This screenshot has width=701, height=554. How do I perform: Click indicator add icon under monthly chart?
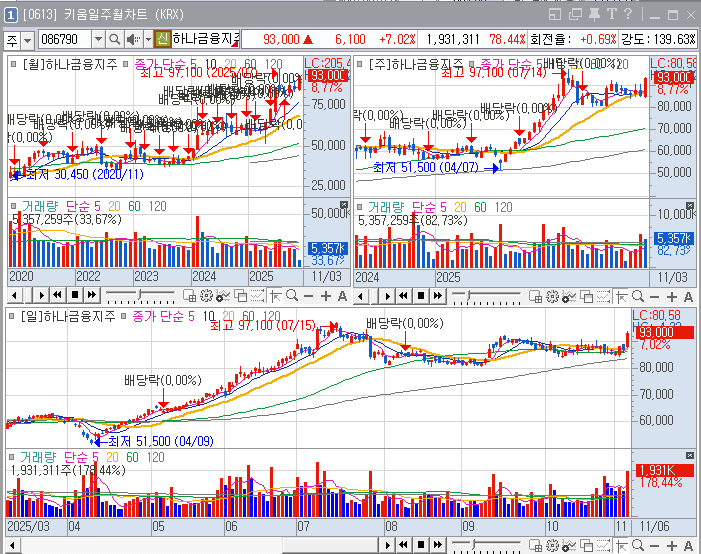click(223, 296)
